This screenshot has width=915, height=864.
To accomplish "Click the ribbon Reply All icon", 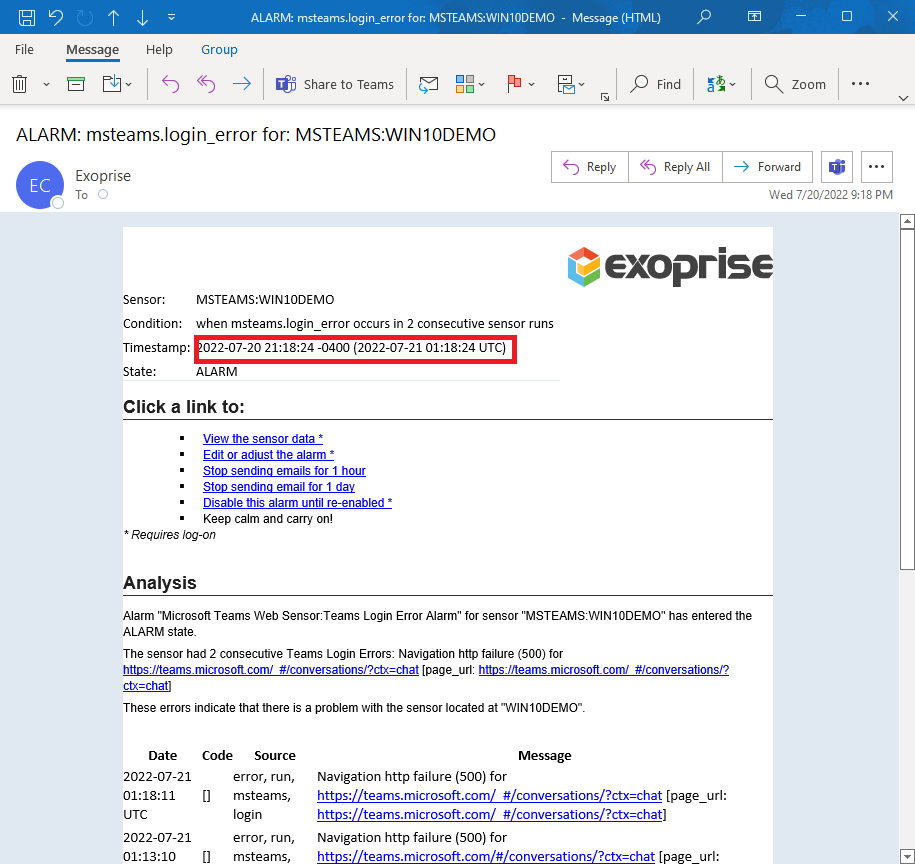I will pyautogui.click(x=205, y=84).
